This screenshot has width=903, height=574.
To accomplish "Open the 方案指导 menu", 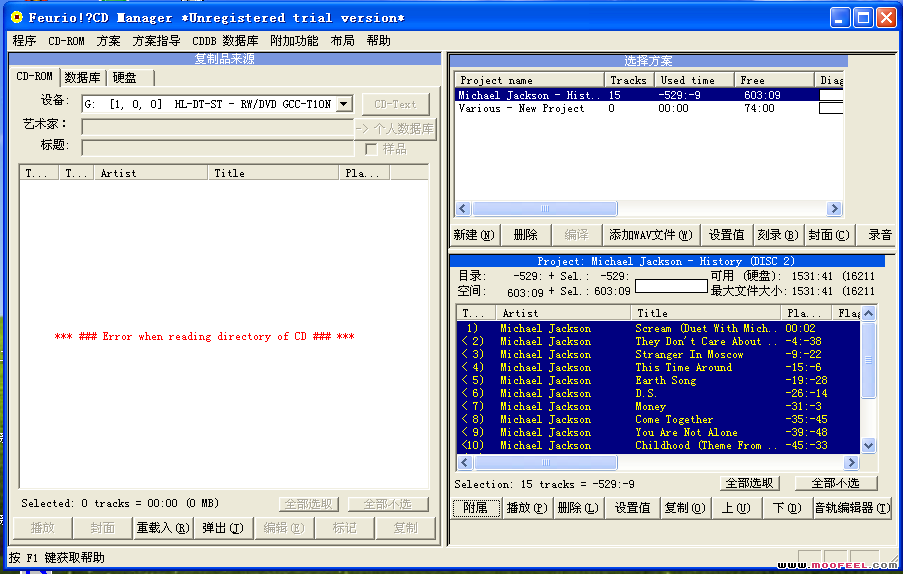I will coord(157,41).
